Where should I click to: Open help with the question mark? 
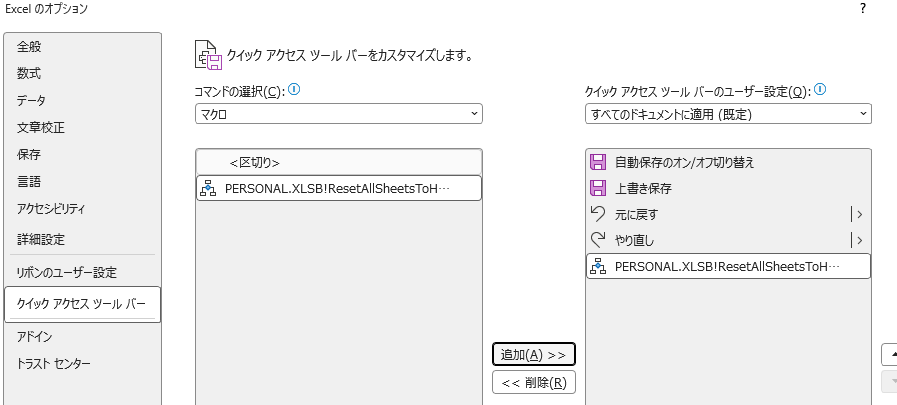(863, 9)
